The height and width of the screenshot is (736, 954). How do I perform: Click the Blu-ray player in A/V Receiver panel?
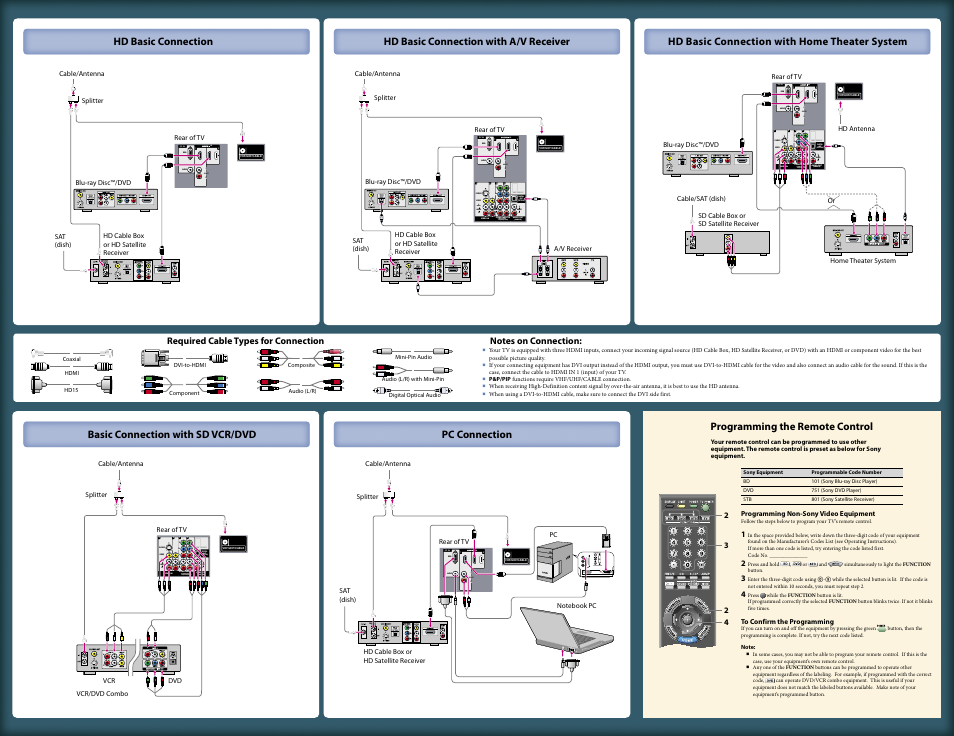[x=406, y=200]
